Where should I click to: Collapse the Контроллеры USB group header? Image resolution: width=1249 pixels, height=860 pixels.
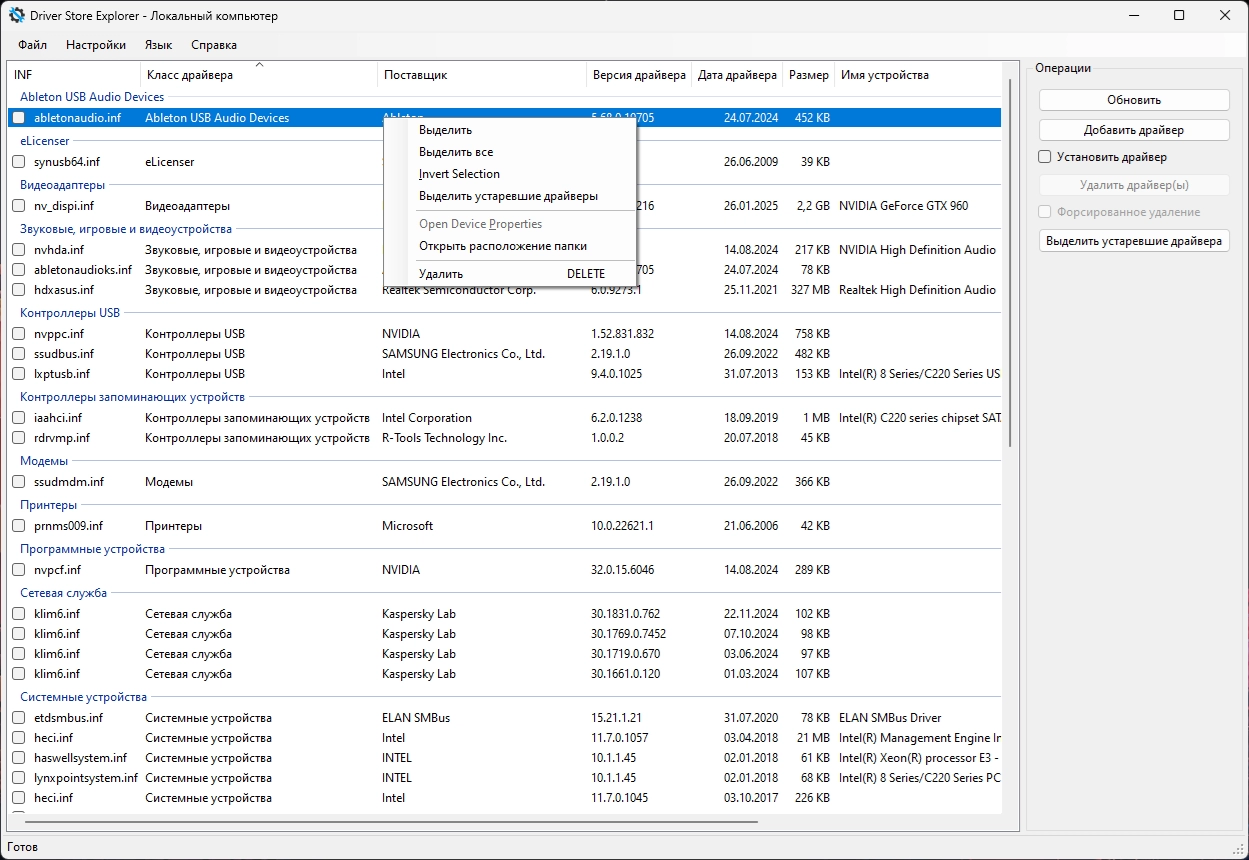(70, 313)
